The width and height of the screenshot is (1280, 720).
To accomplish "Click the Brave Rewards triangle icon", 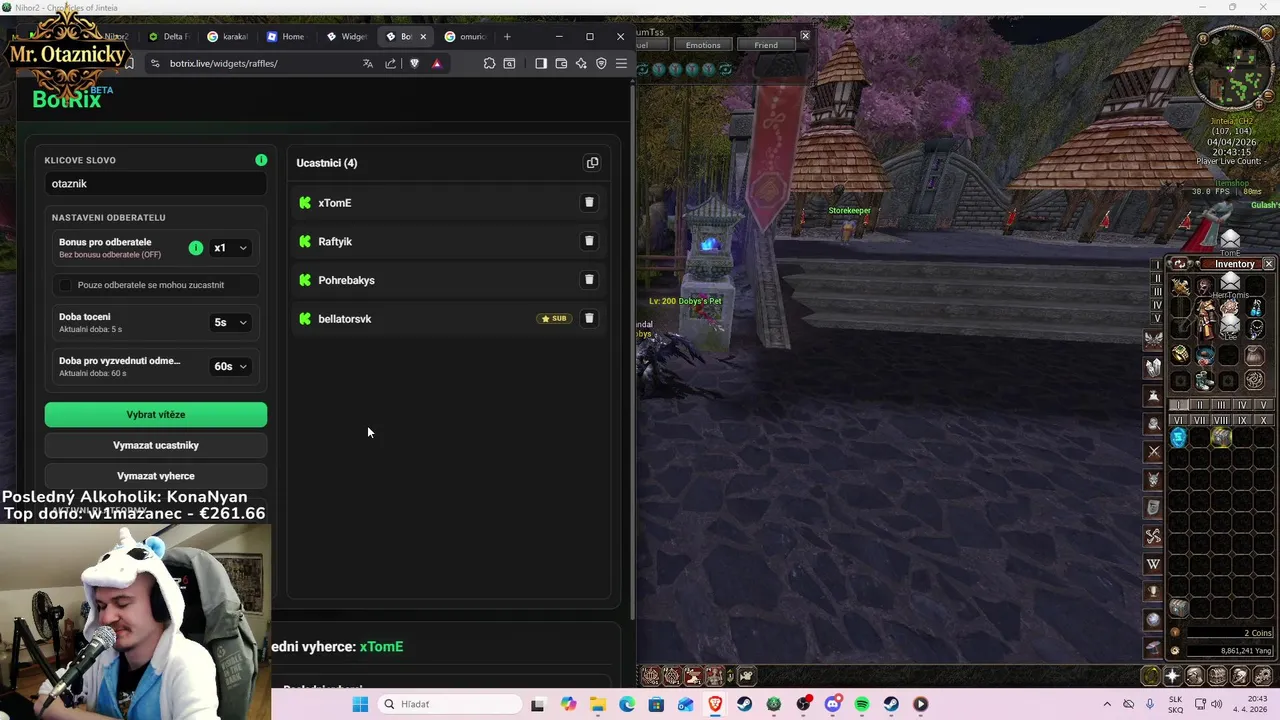I will pos(437,63).
